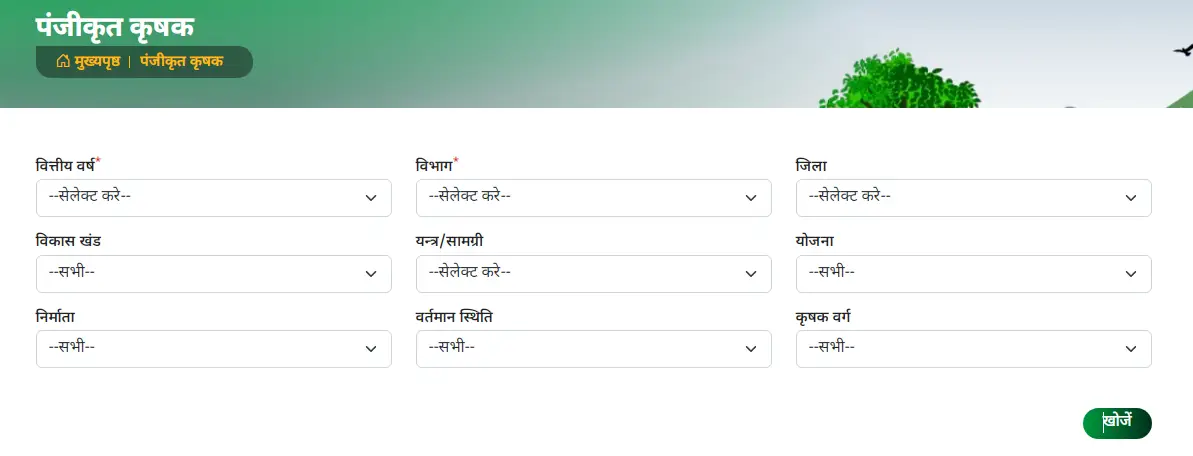Screen dimensions: 1193x456
Task: Click पंजीकृत कृषक breadcrumb link
Action: 182,62
